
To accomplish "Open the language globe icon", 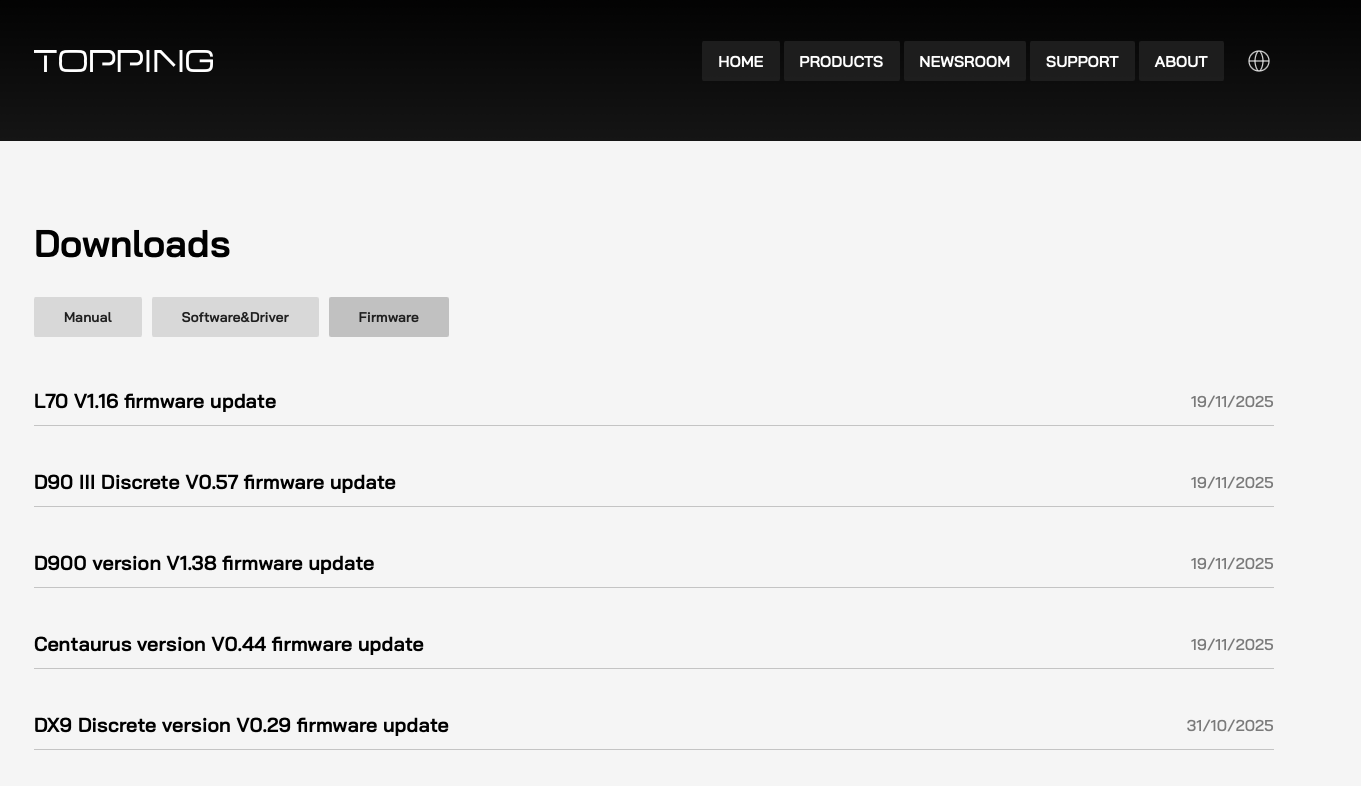I will coord(1259,61).
